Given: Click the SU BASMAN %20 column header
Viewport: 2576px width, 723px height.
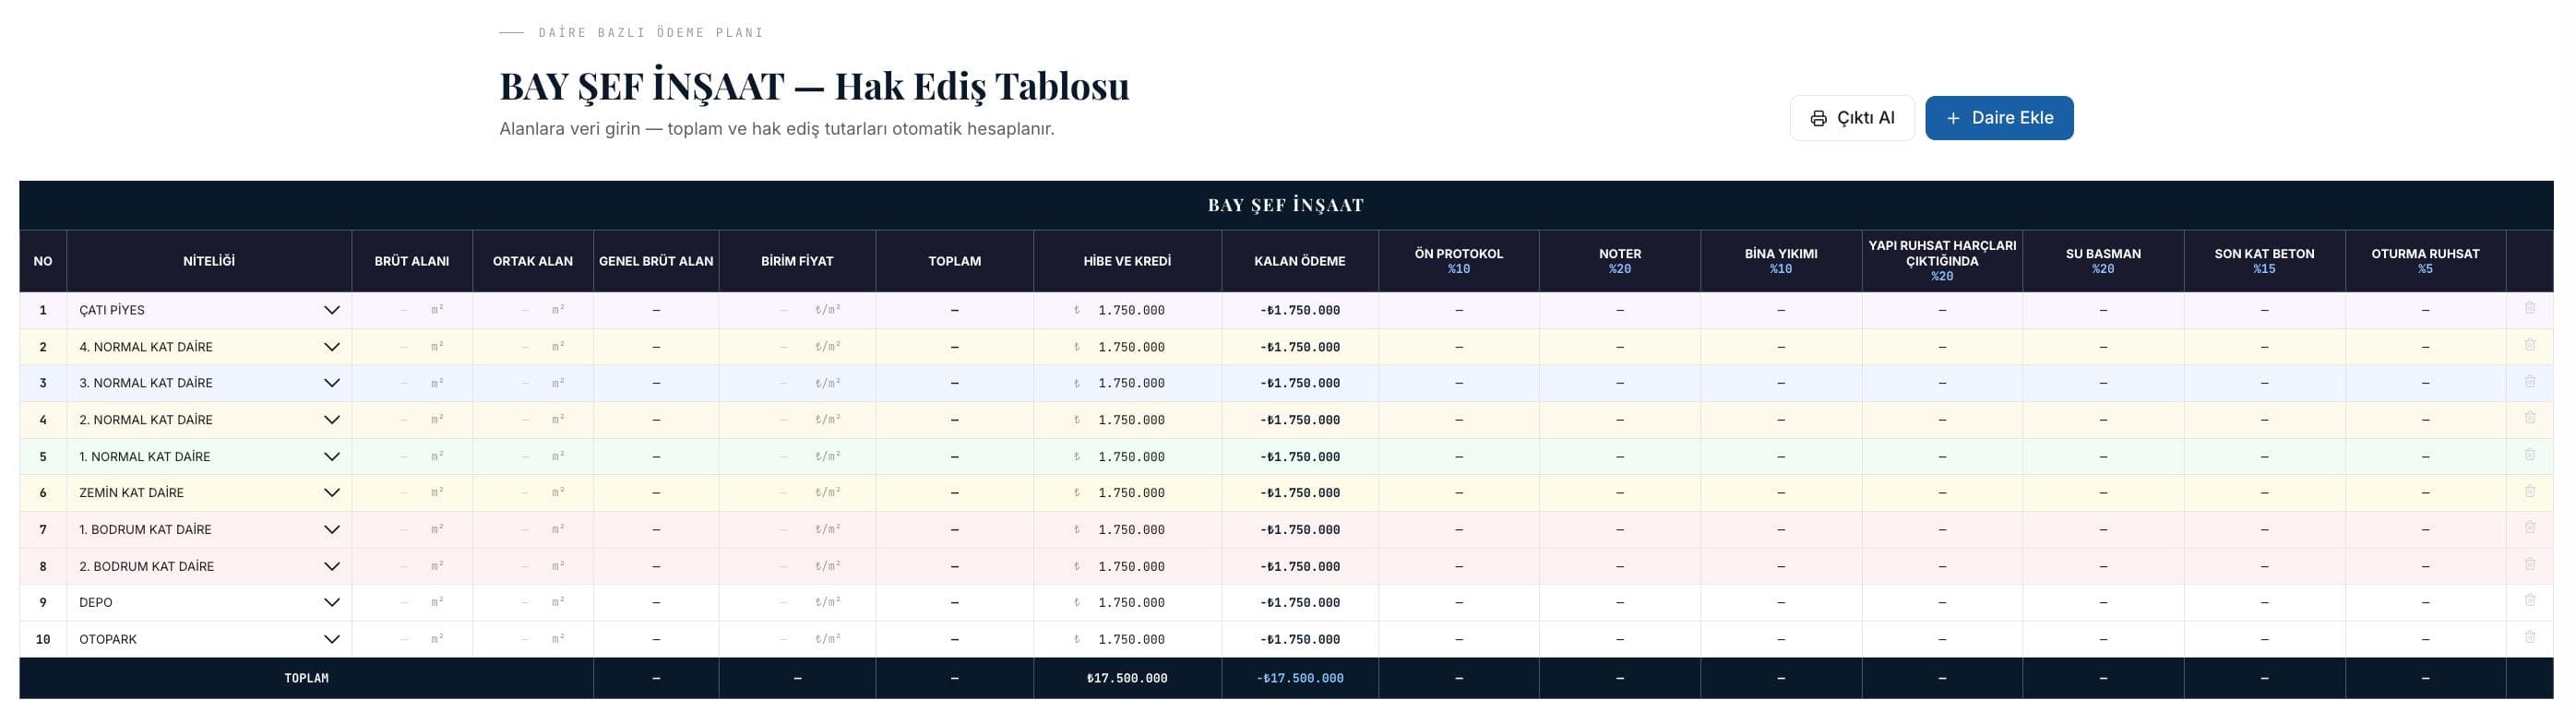Looking at the screenshot, I should click(x=2103, y=261).
